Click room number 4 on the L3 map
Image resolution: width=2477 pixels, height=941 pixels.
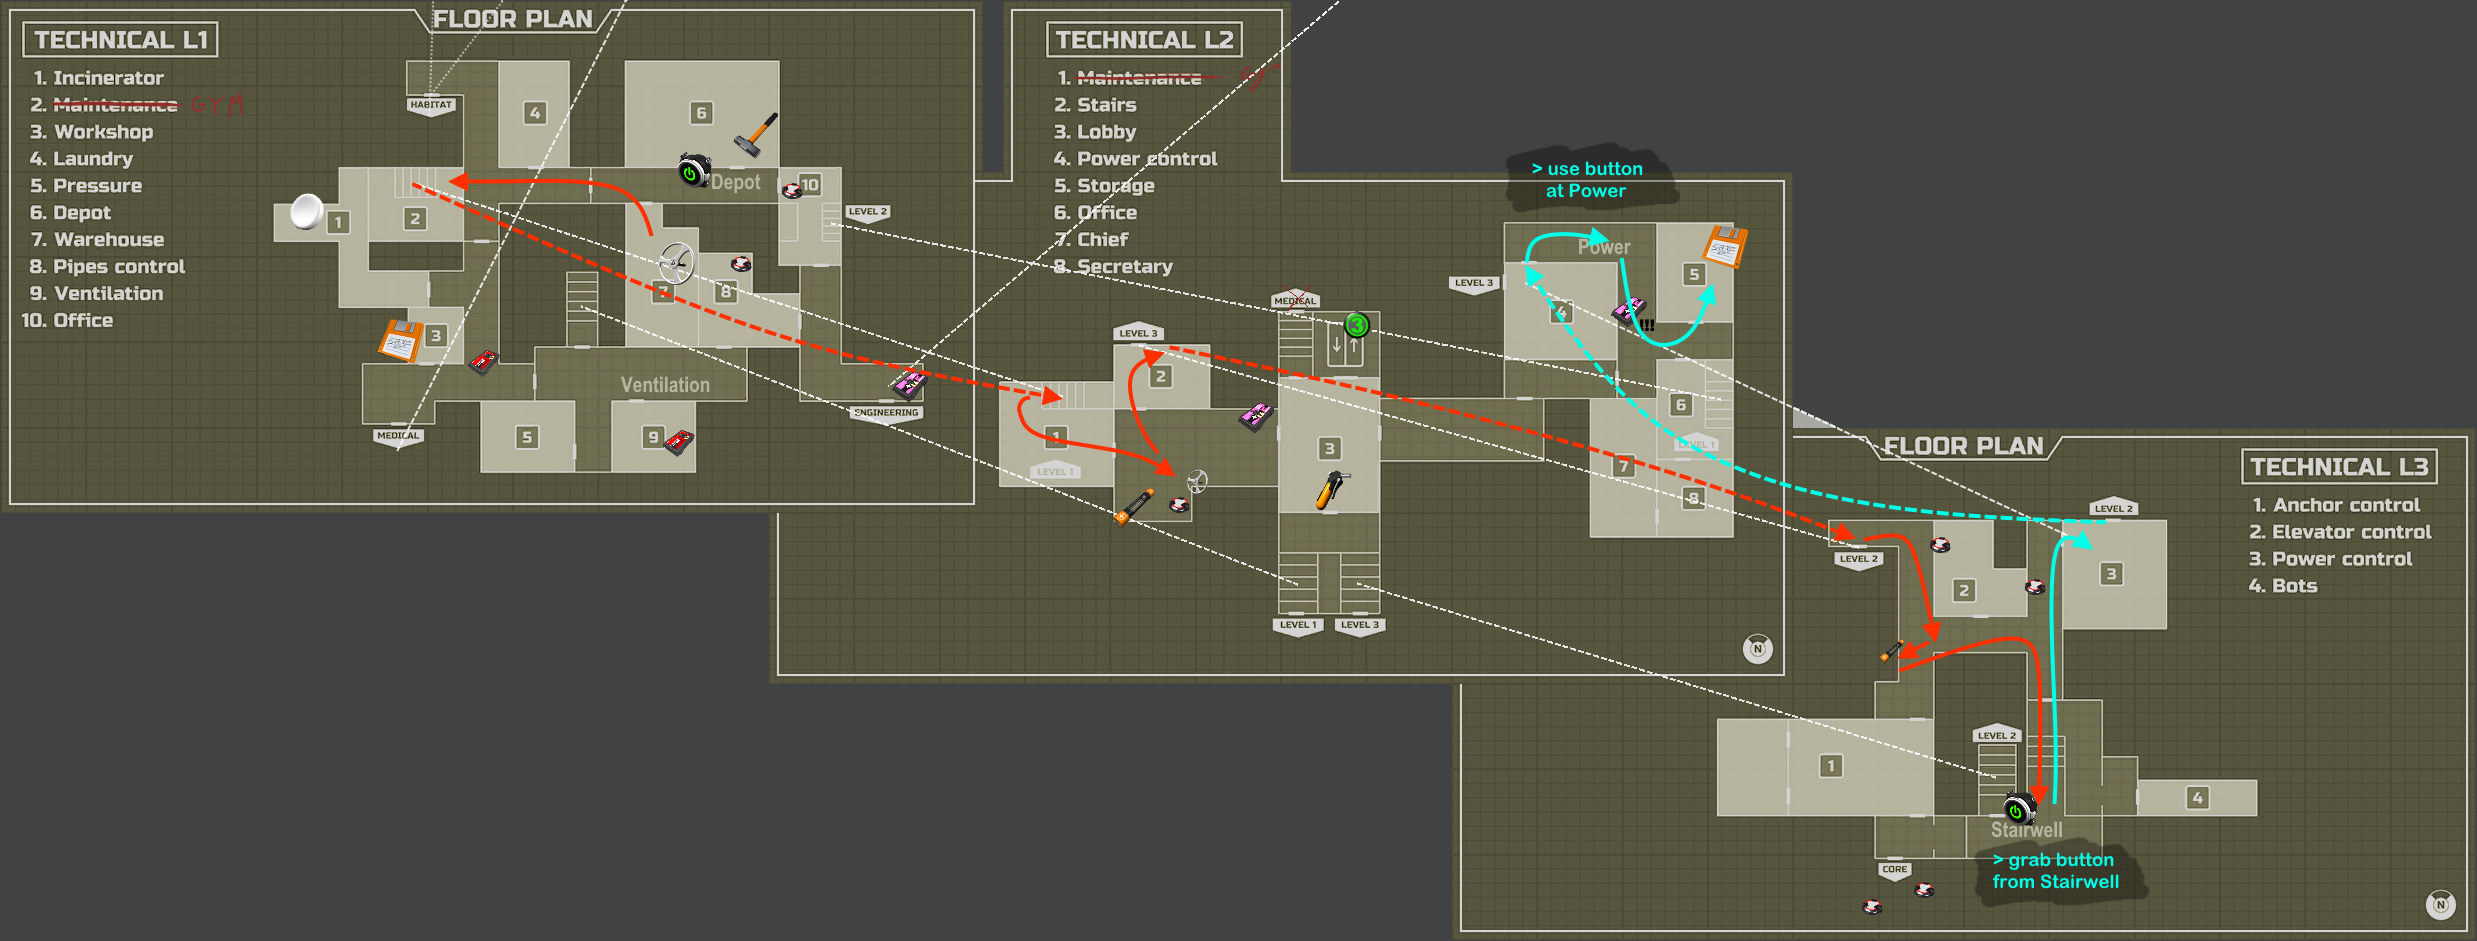(2197, 798)
